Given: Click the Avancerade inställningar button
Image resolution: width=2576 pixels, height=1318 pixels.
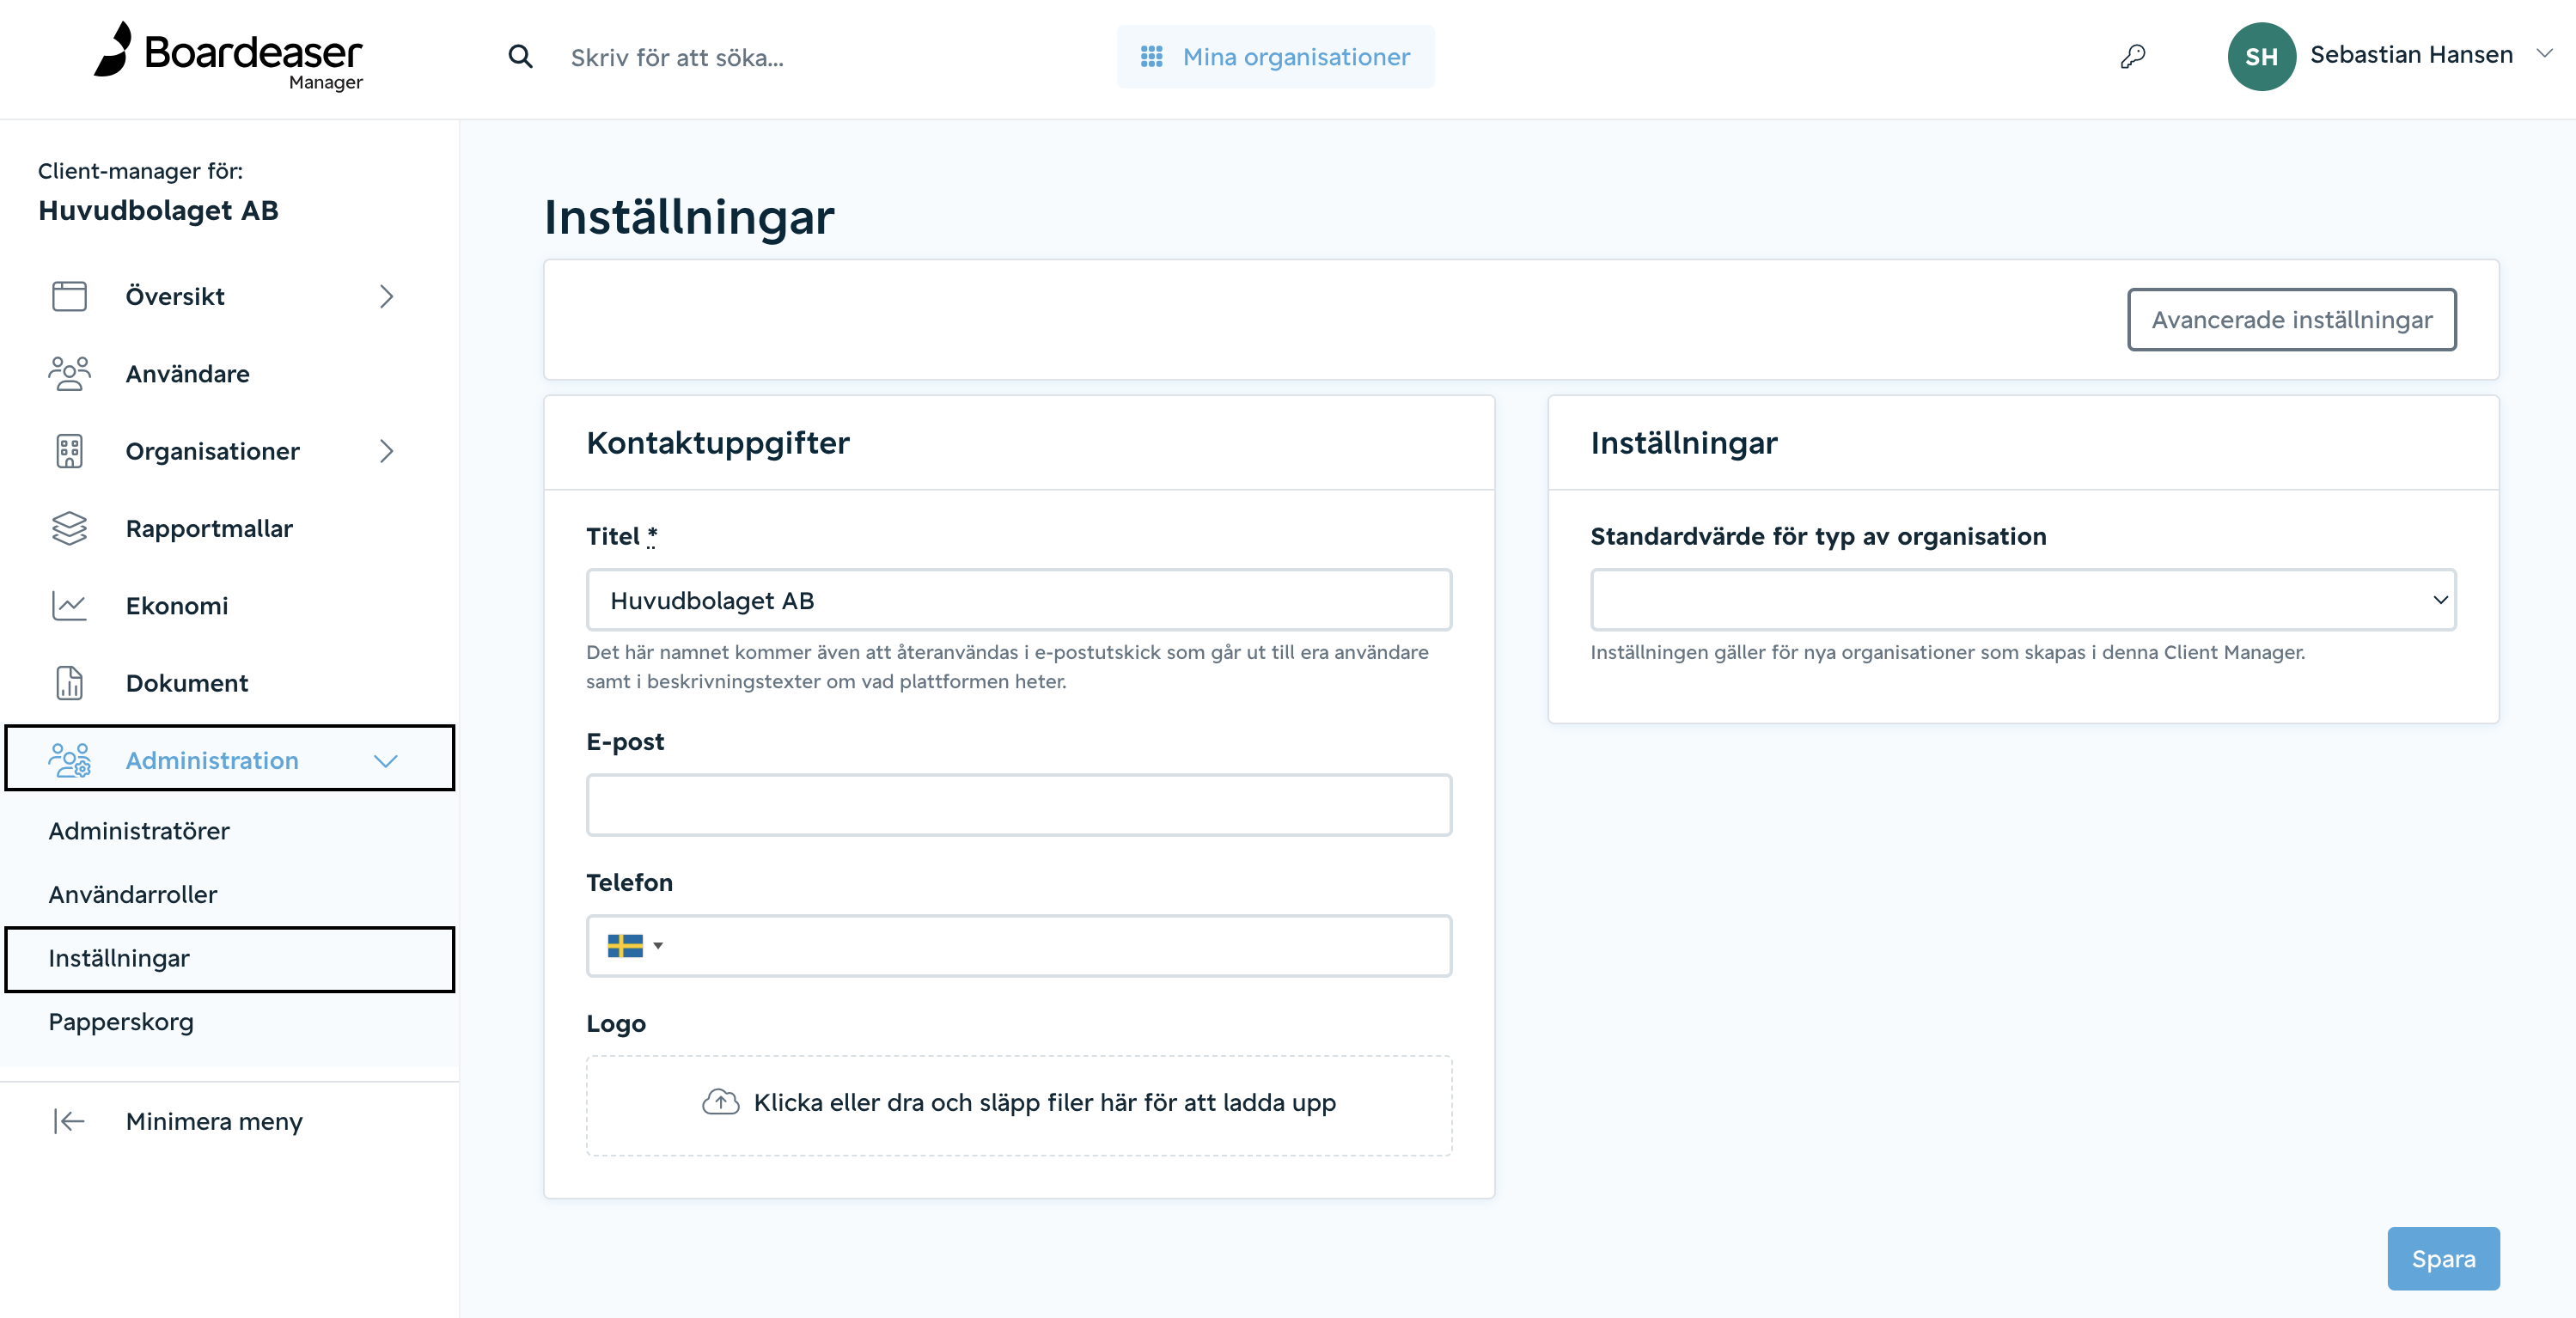Looking at the screenshot, I should pos(2291,320).
